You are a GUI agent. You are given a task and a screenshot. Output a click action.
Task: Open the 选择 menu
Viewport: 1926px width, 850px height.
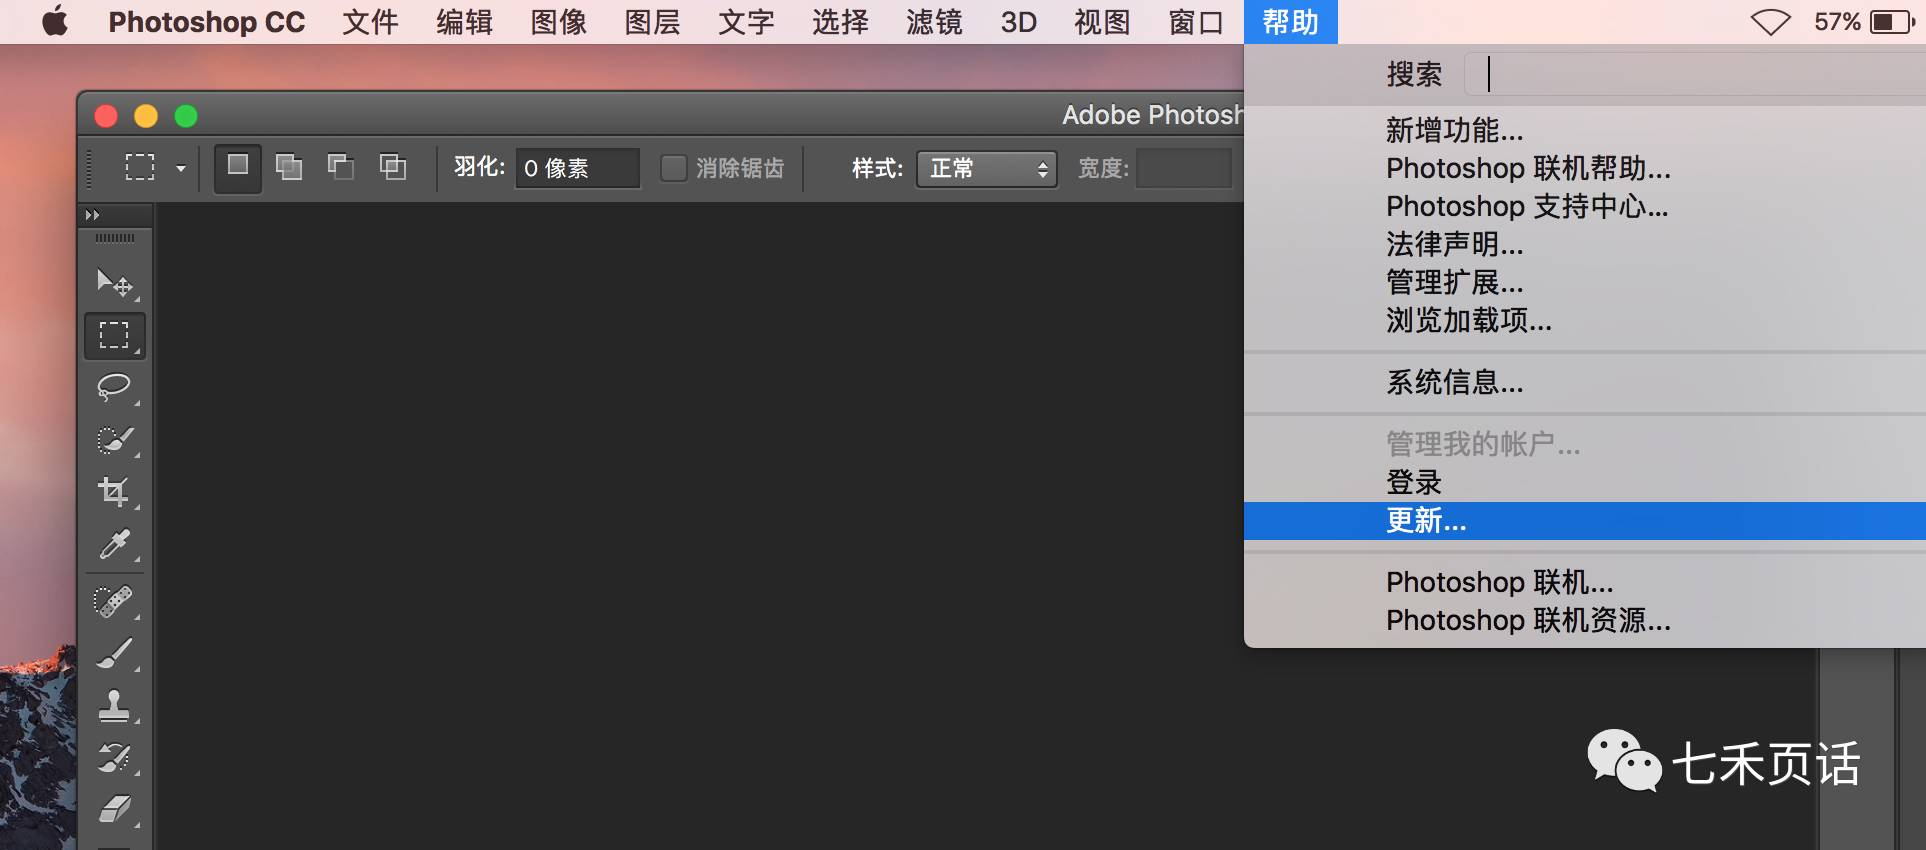pyautogui.click(x=840, y=22)
